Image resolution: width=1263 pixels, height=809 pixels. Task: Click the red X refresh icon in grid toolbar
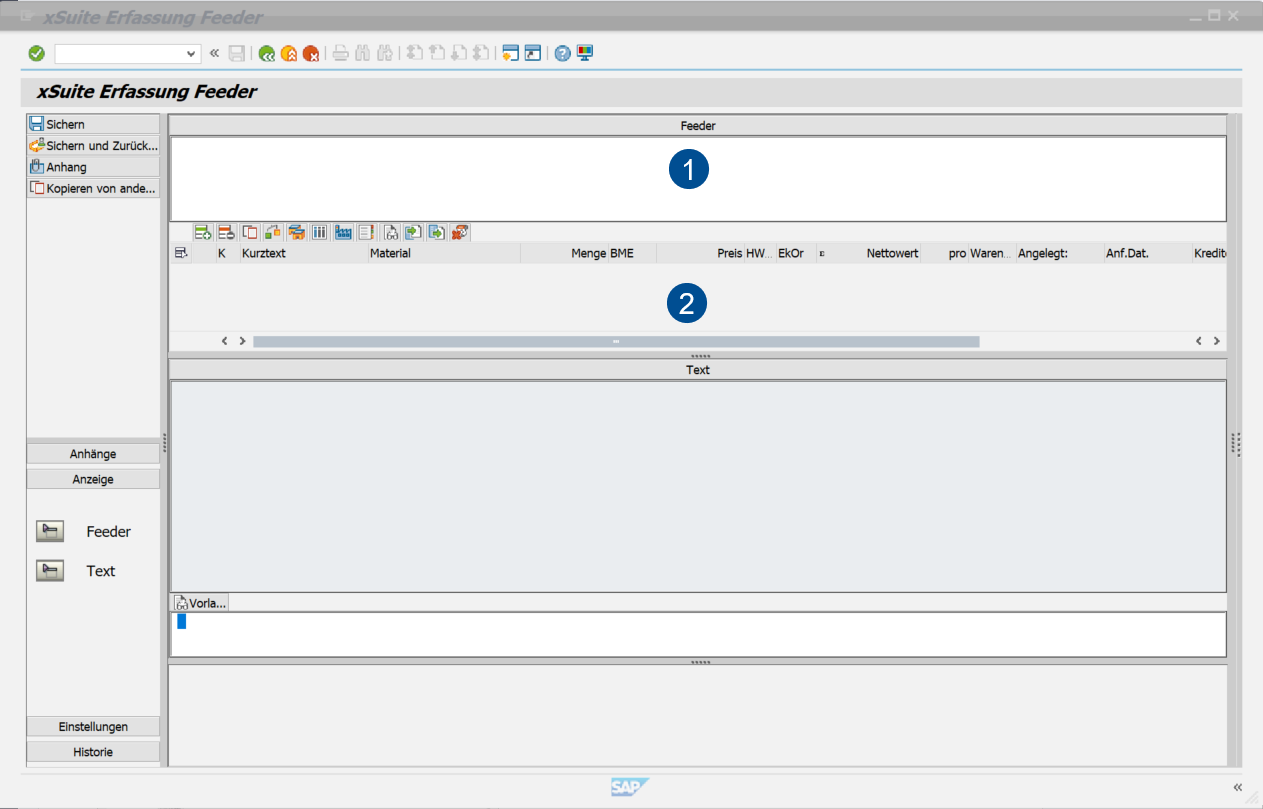[459, 232]
